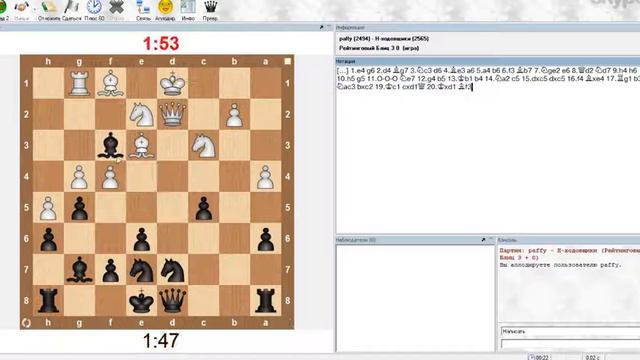Select the white king on d1

172,83
